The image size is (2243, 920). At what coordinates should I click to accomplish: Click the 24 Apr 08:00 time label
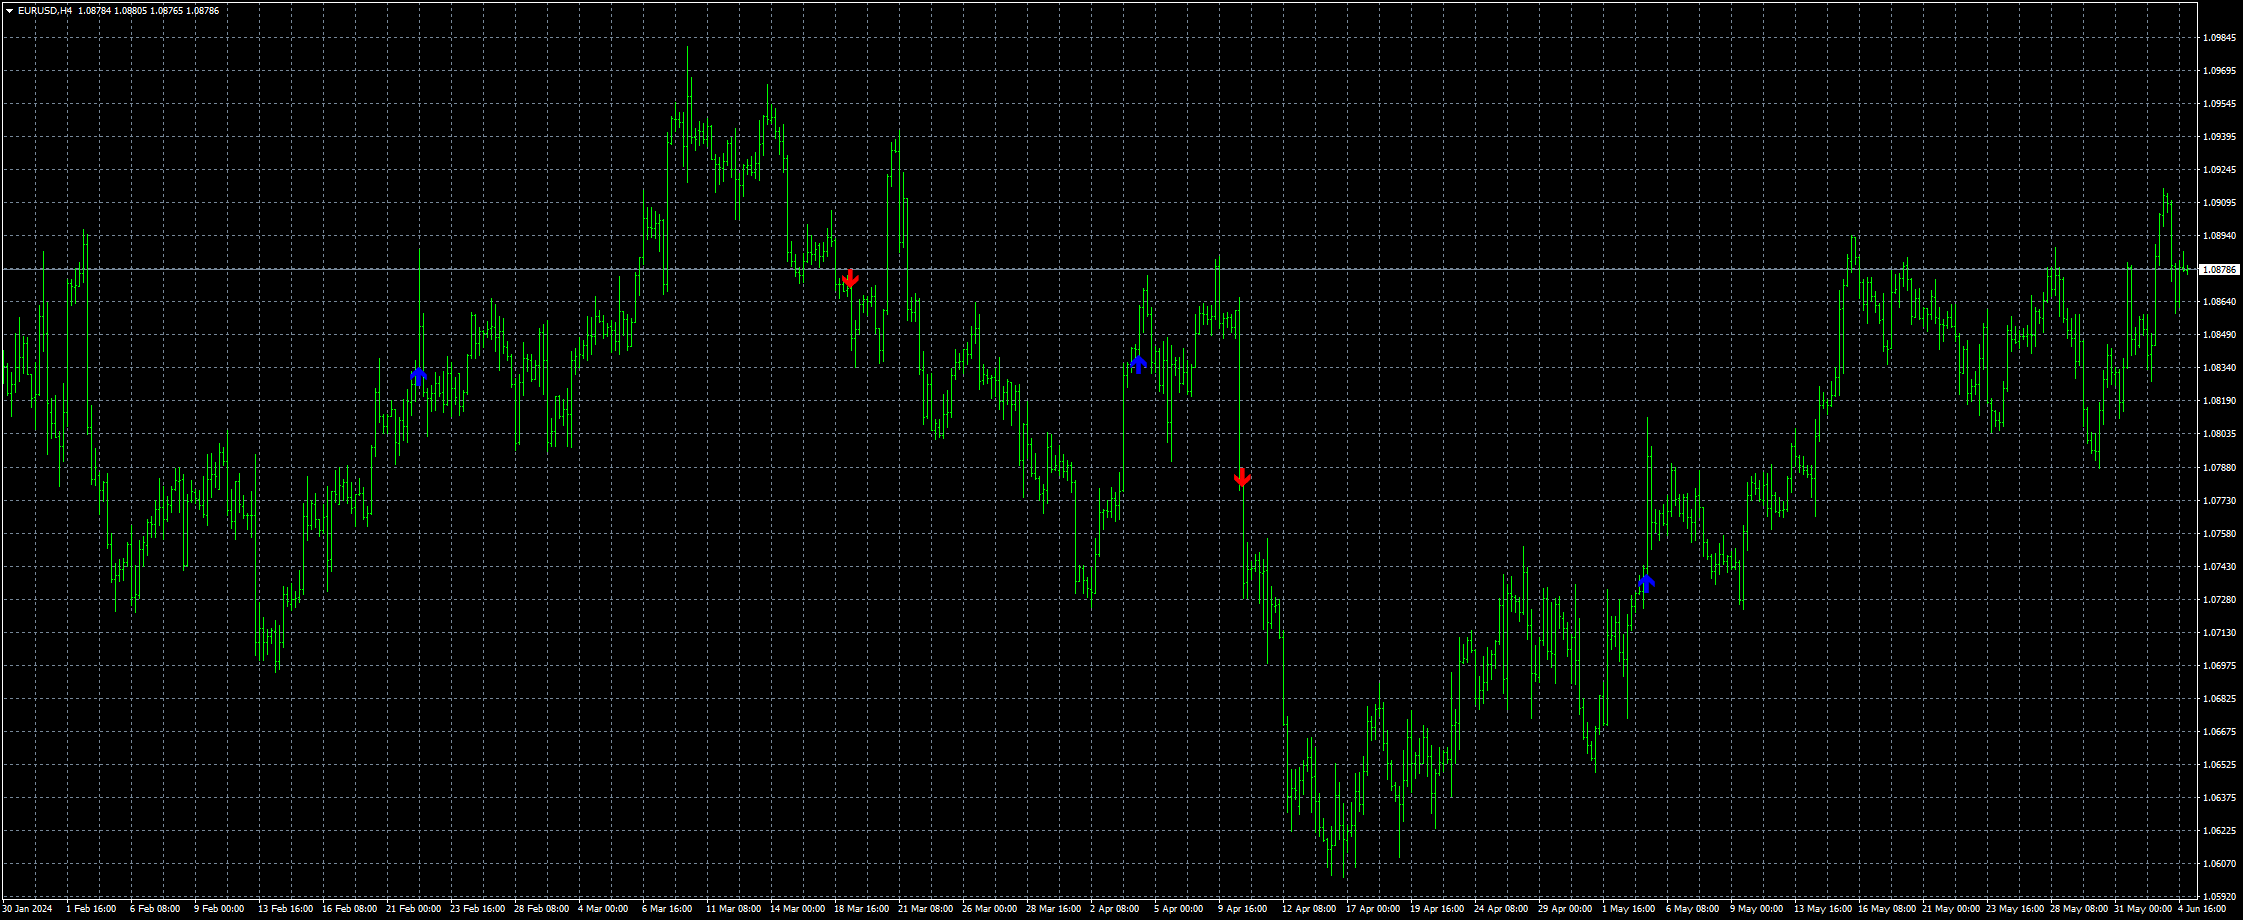(x=1501, y=909)
